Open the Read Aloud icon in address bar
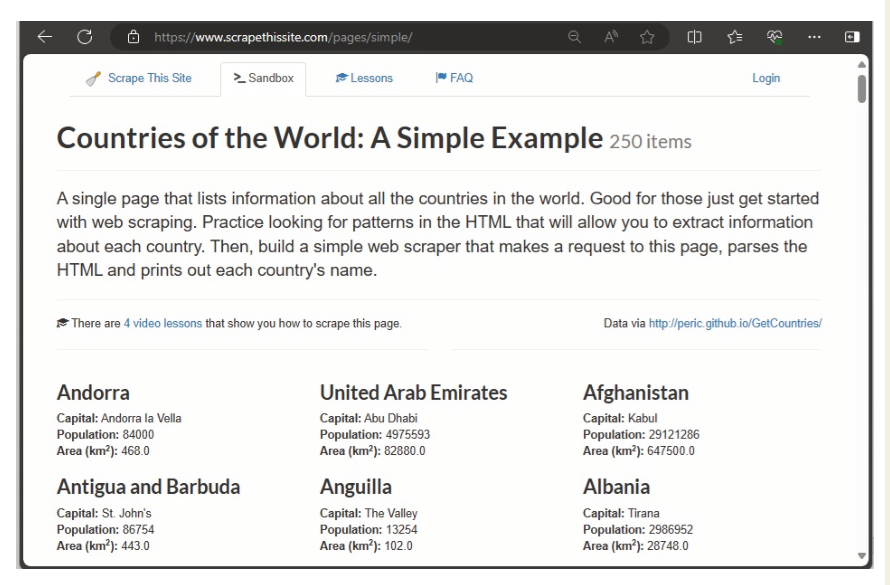This screenshot has width=890, height=585. [x=611, y=37]
